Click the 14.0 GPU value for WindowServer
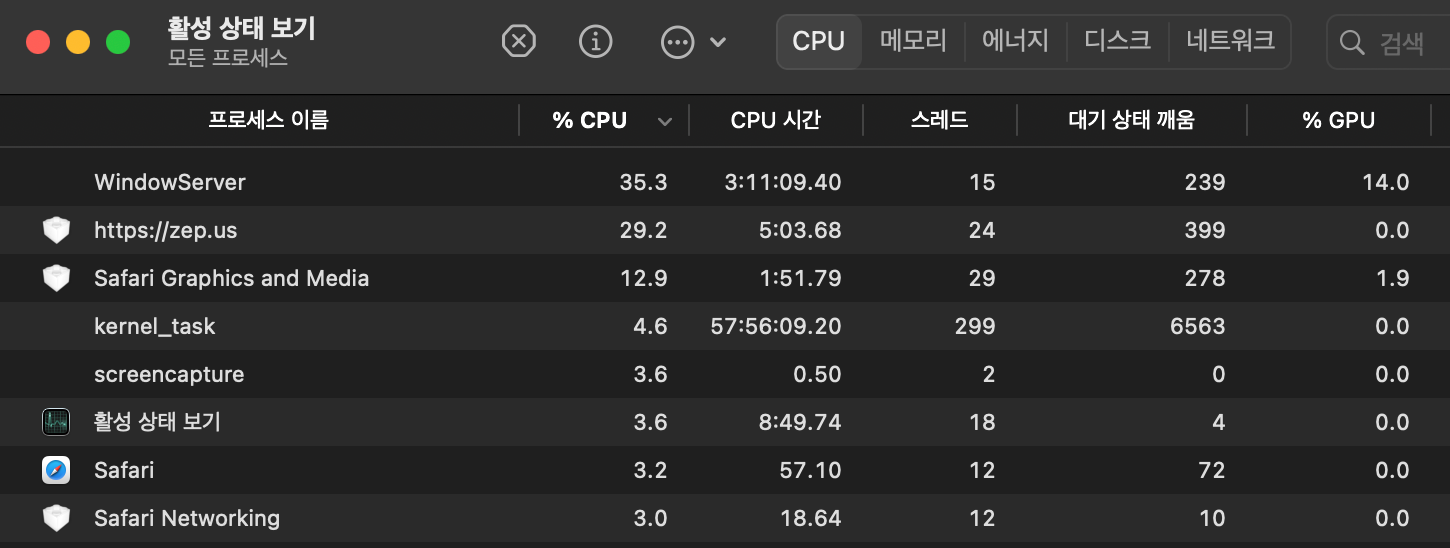The height and width of the screenshot is (548, 1450). point(1386,182)
